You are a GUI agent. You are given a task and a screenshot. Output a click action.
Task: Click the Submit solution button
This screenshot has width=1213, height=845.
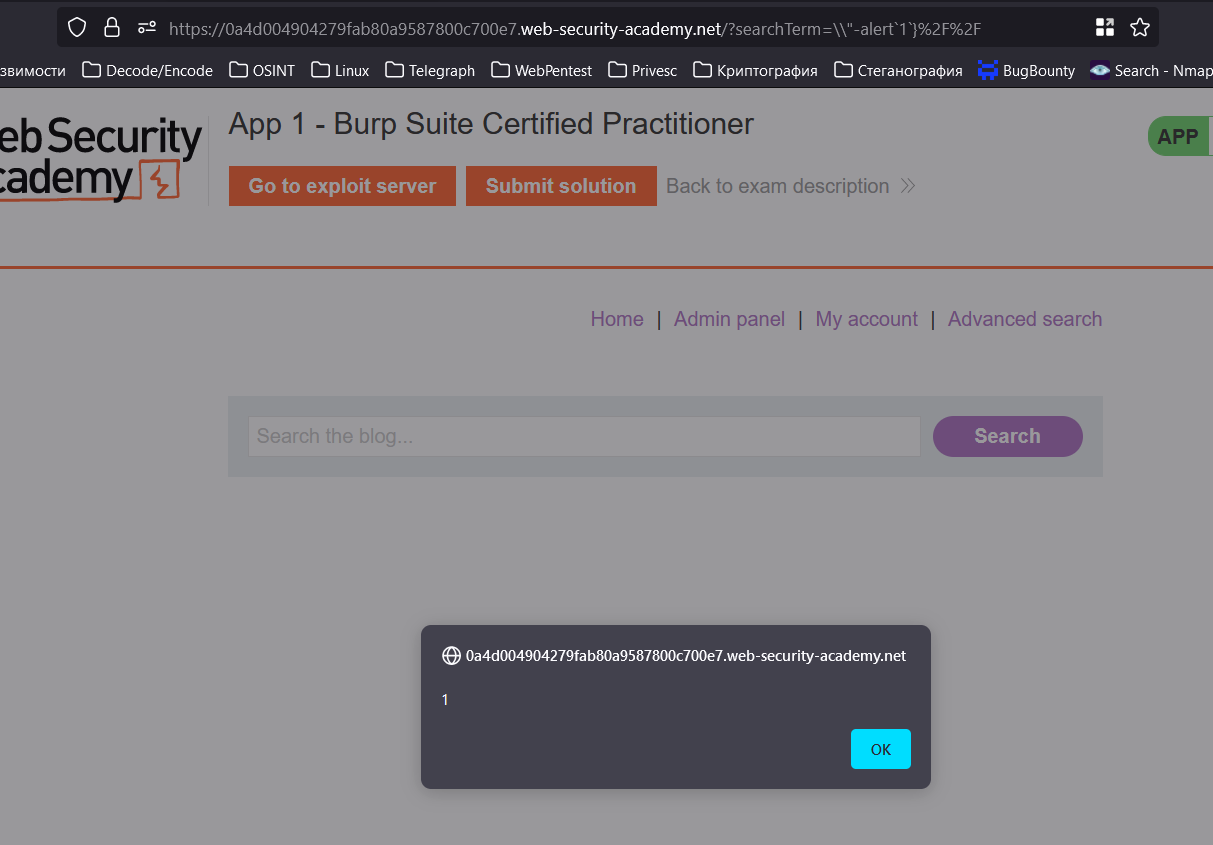(561, 186)
